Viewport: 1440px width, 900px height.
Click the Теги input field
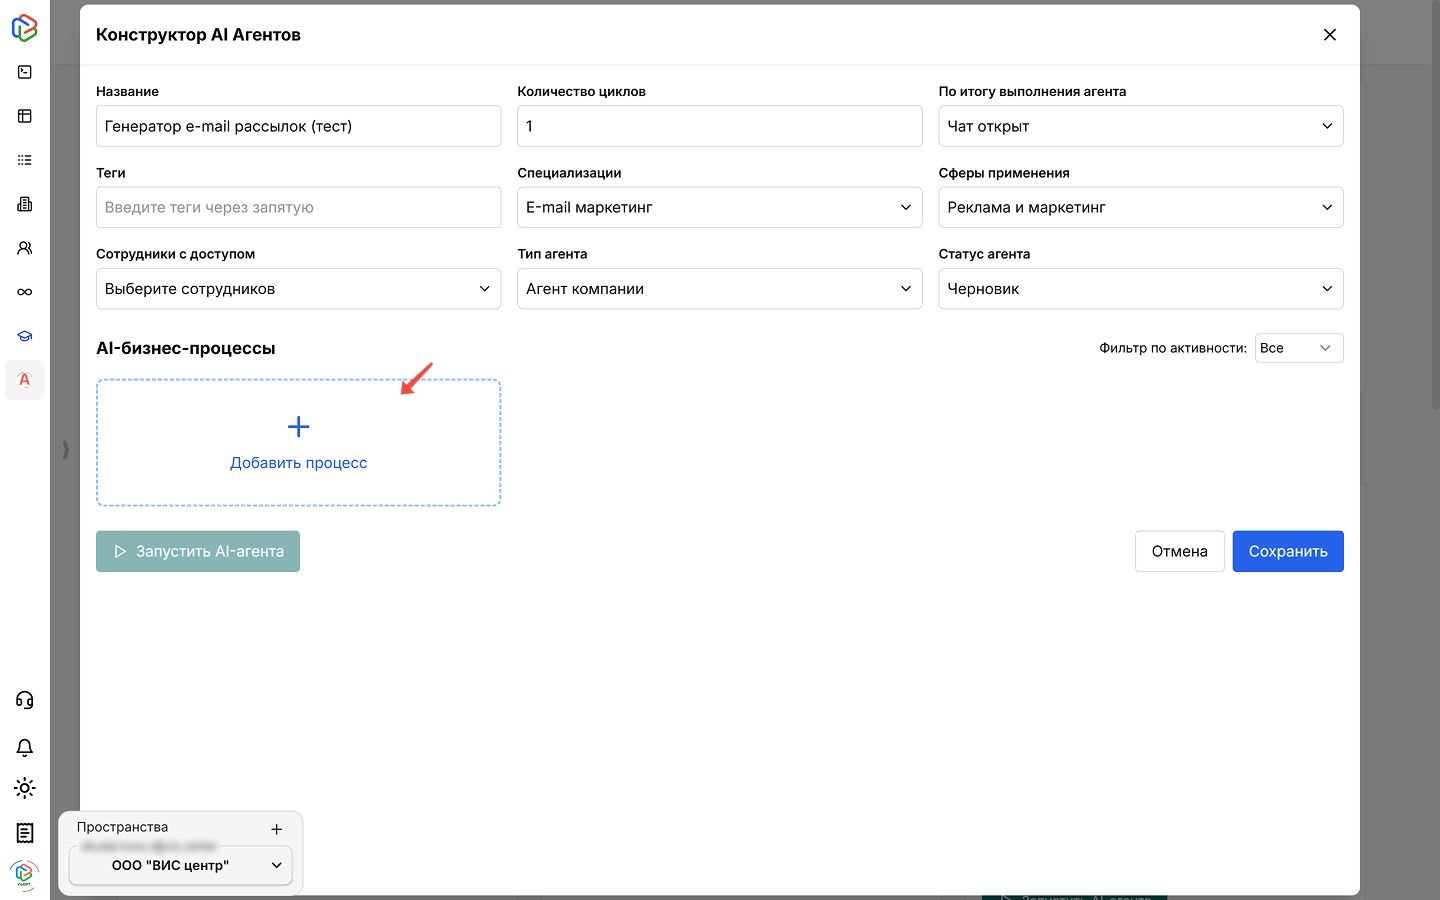(x=298, y=207)
